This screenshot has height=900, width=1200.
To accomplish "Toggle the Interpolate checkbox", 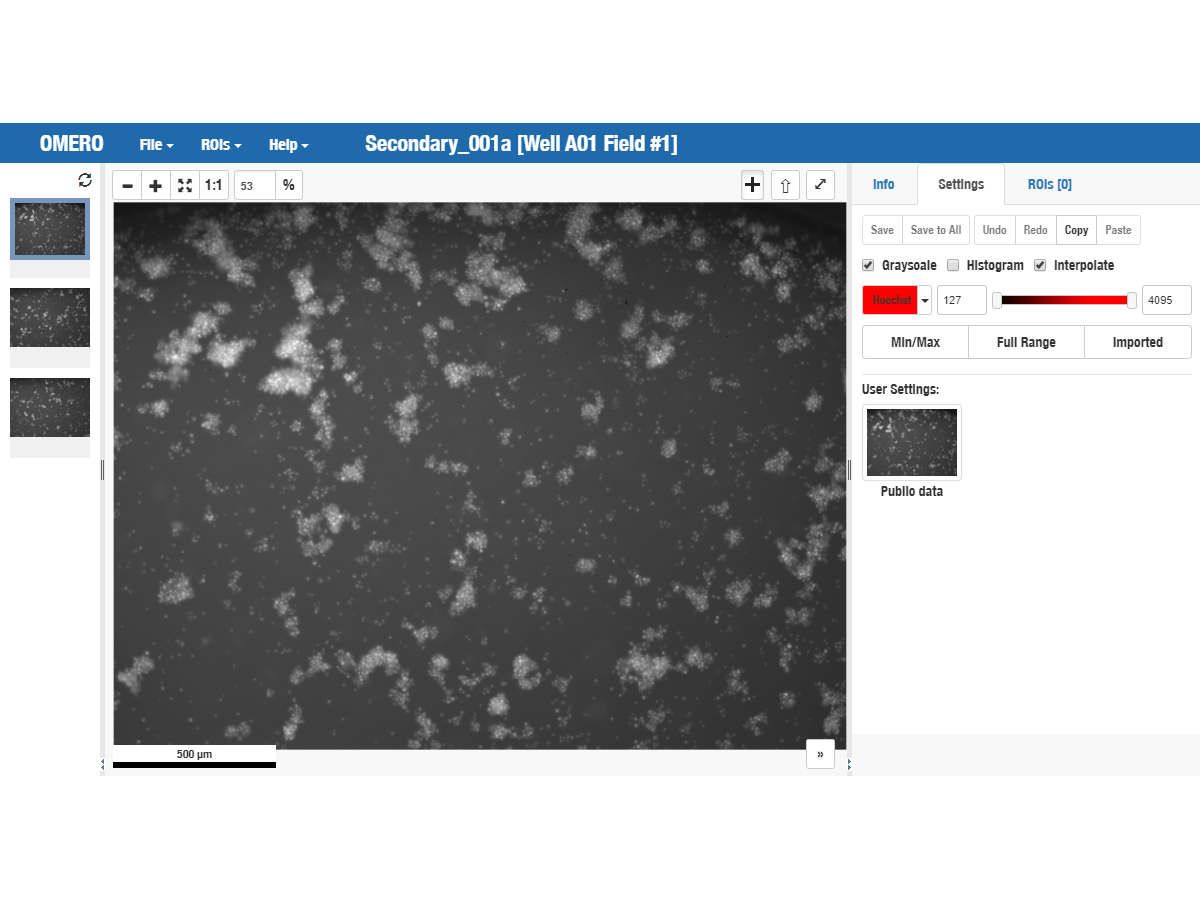I will click(x=1040, y=265).
